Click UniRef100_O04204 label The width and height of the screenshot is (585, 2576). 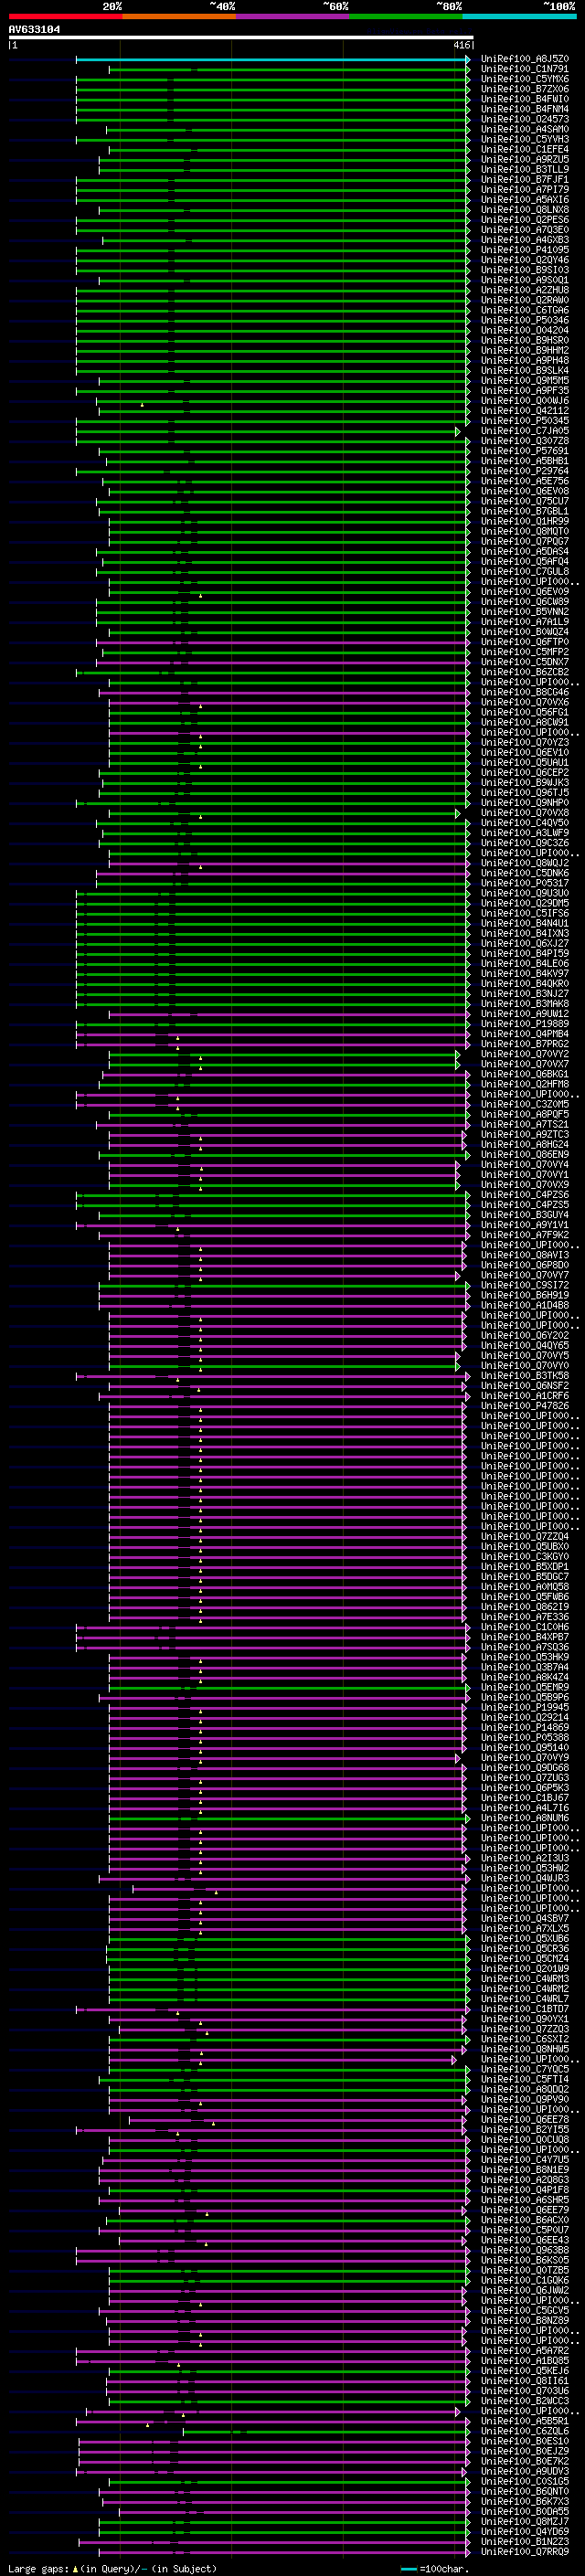(x=525, y=330)
